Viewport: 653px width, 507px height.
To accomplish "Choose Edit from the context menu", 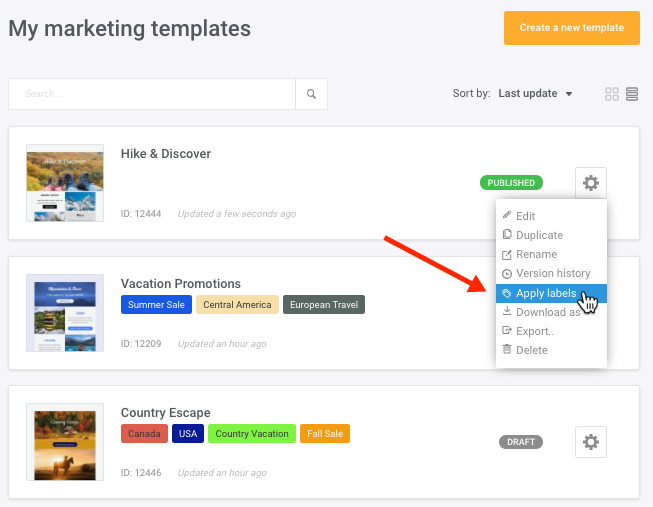I will [525, 216].
